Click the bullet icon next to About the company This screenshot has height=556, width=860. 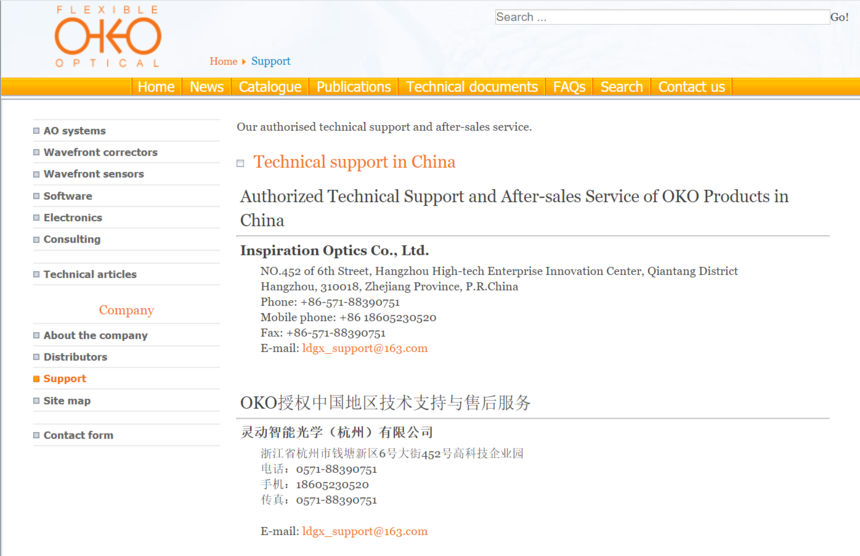36,335
